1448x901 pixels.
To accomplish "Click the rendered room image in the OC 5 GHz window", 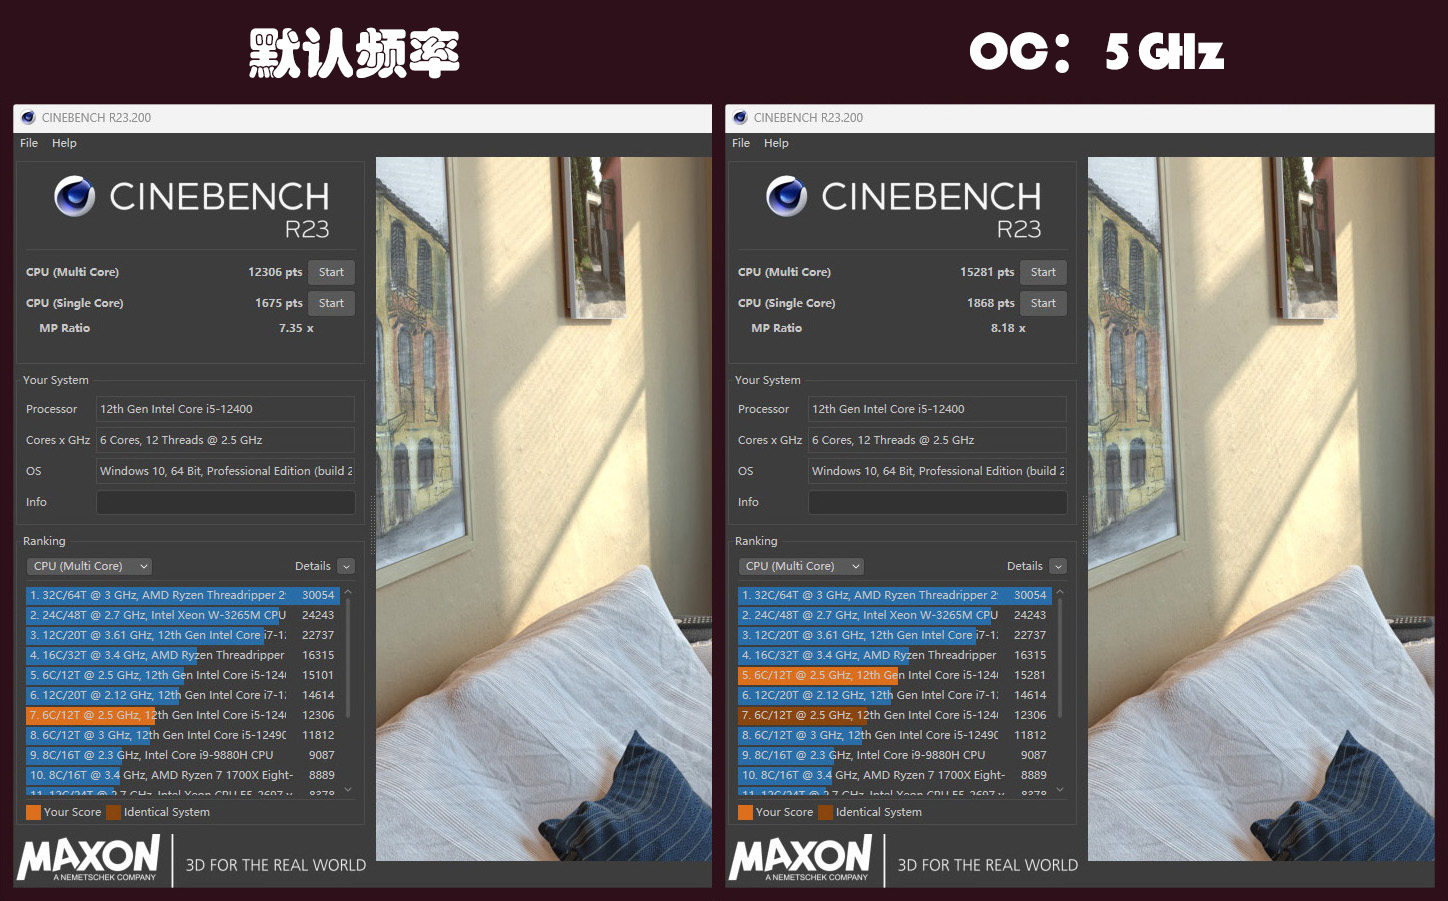I will click(x=1260, y=509).
